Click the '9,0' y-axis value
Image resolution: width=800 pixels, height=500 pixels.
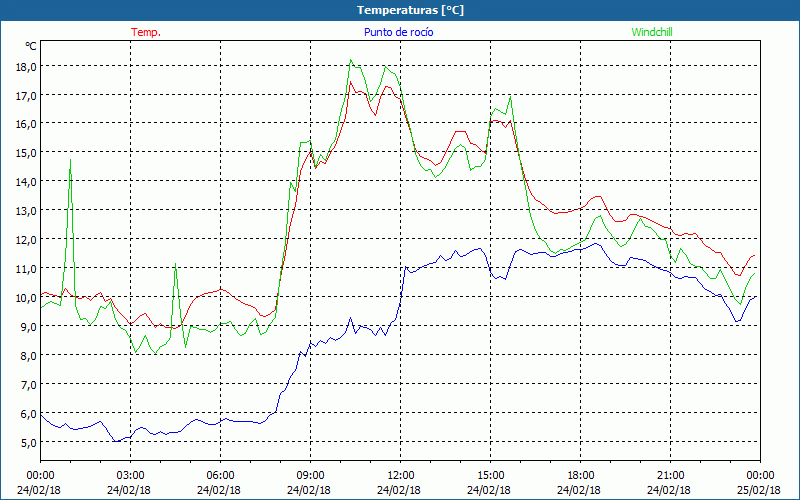[x=29, y=327]
